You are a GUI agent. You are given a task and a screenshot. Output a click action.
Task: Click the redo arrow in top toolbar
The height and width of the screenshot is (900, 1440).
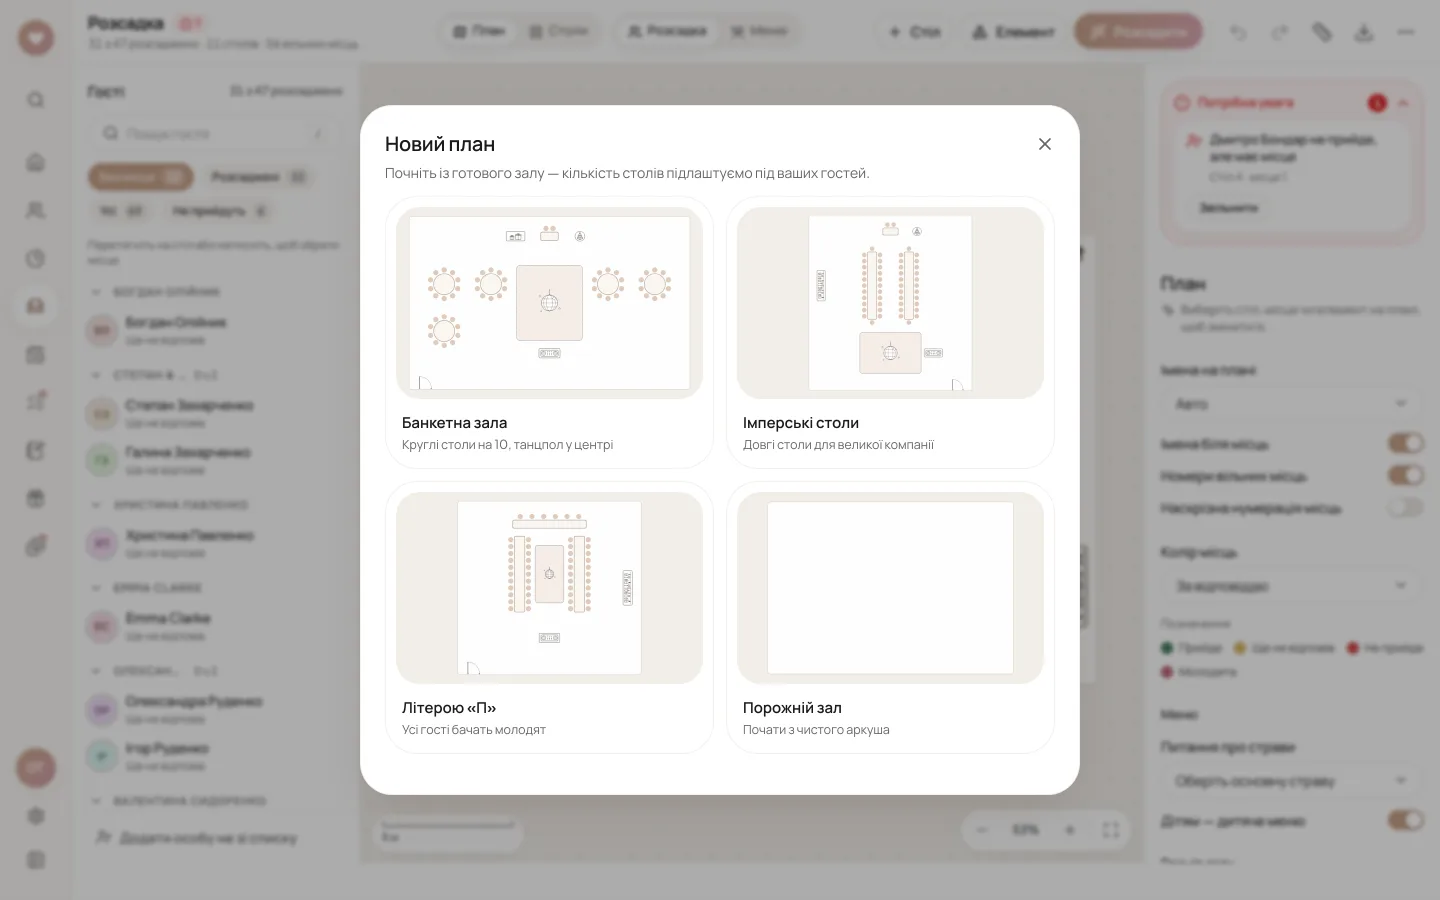(x=1280, y=32)
